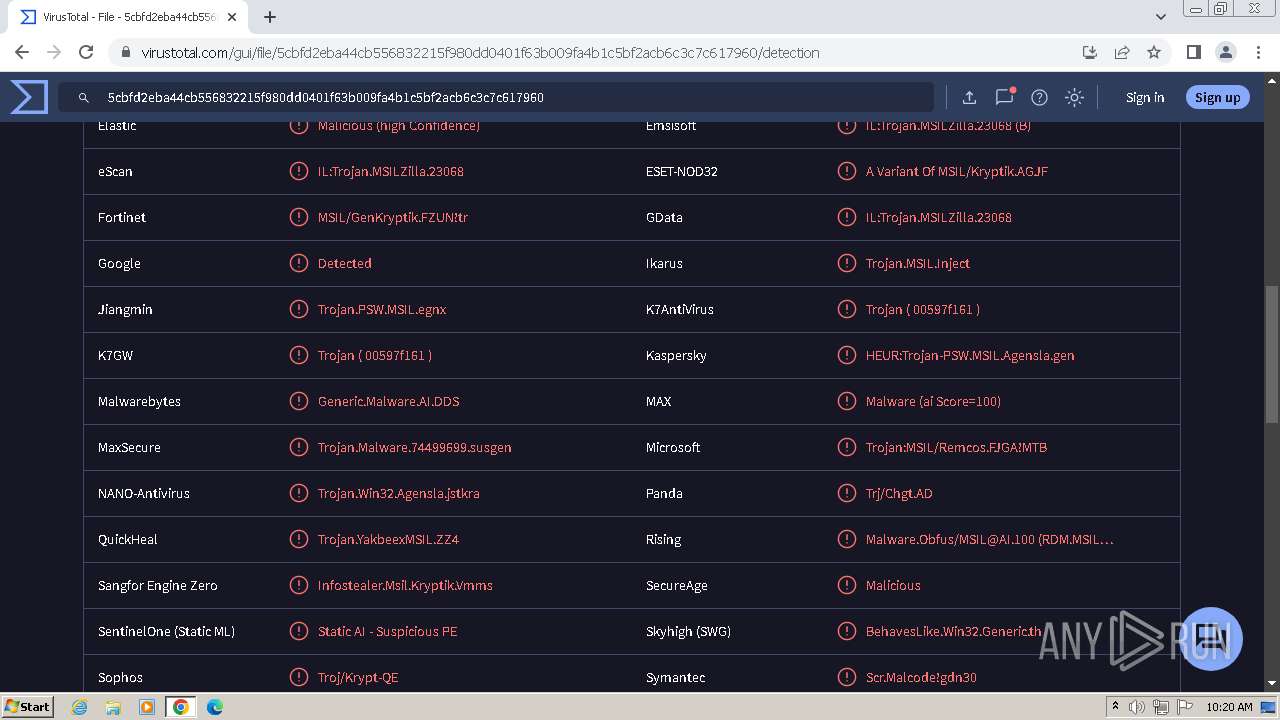Click the Sangfor Engine Zero vendor name
The width and height of the screenshot is (1280, 720).
point(158,585)
